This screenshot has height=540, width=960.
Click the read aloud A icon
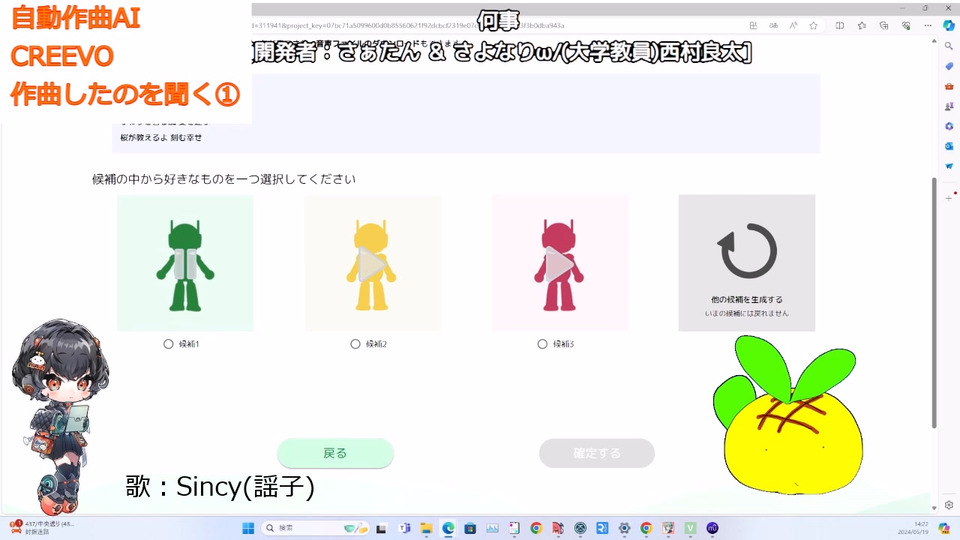pos(793,26)
